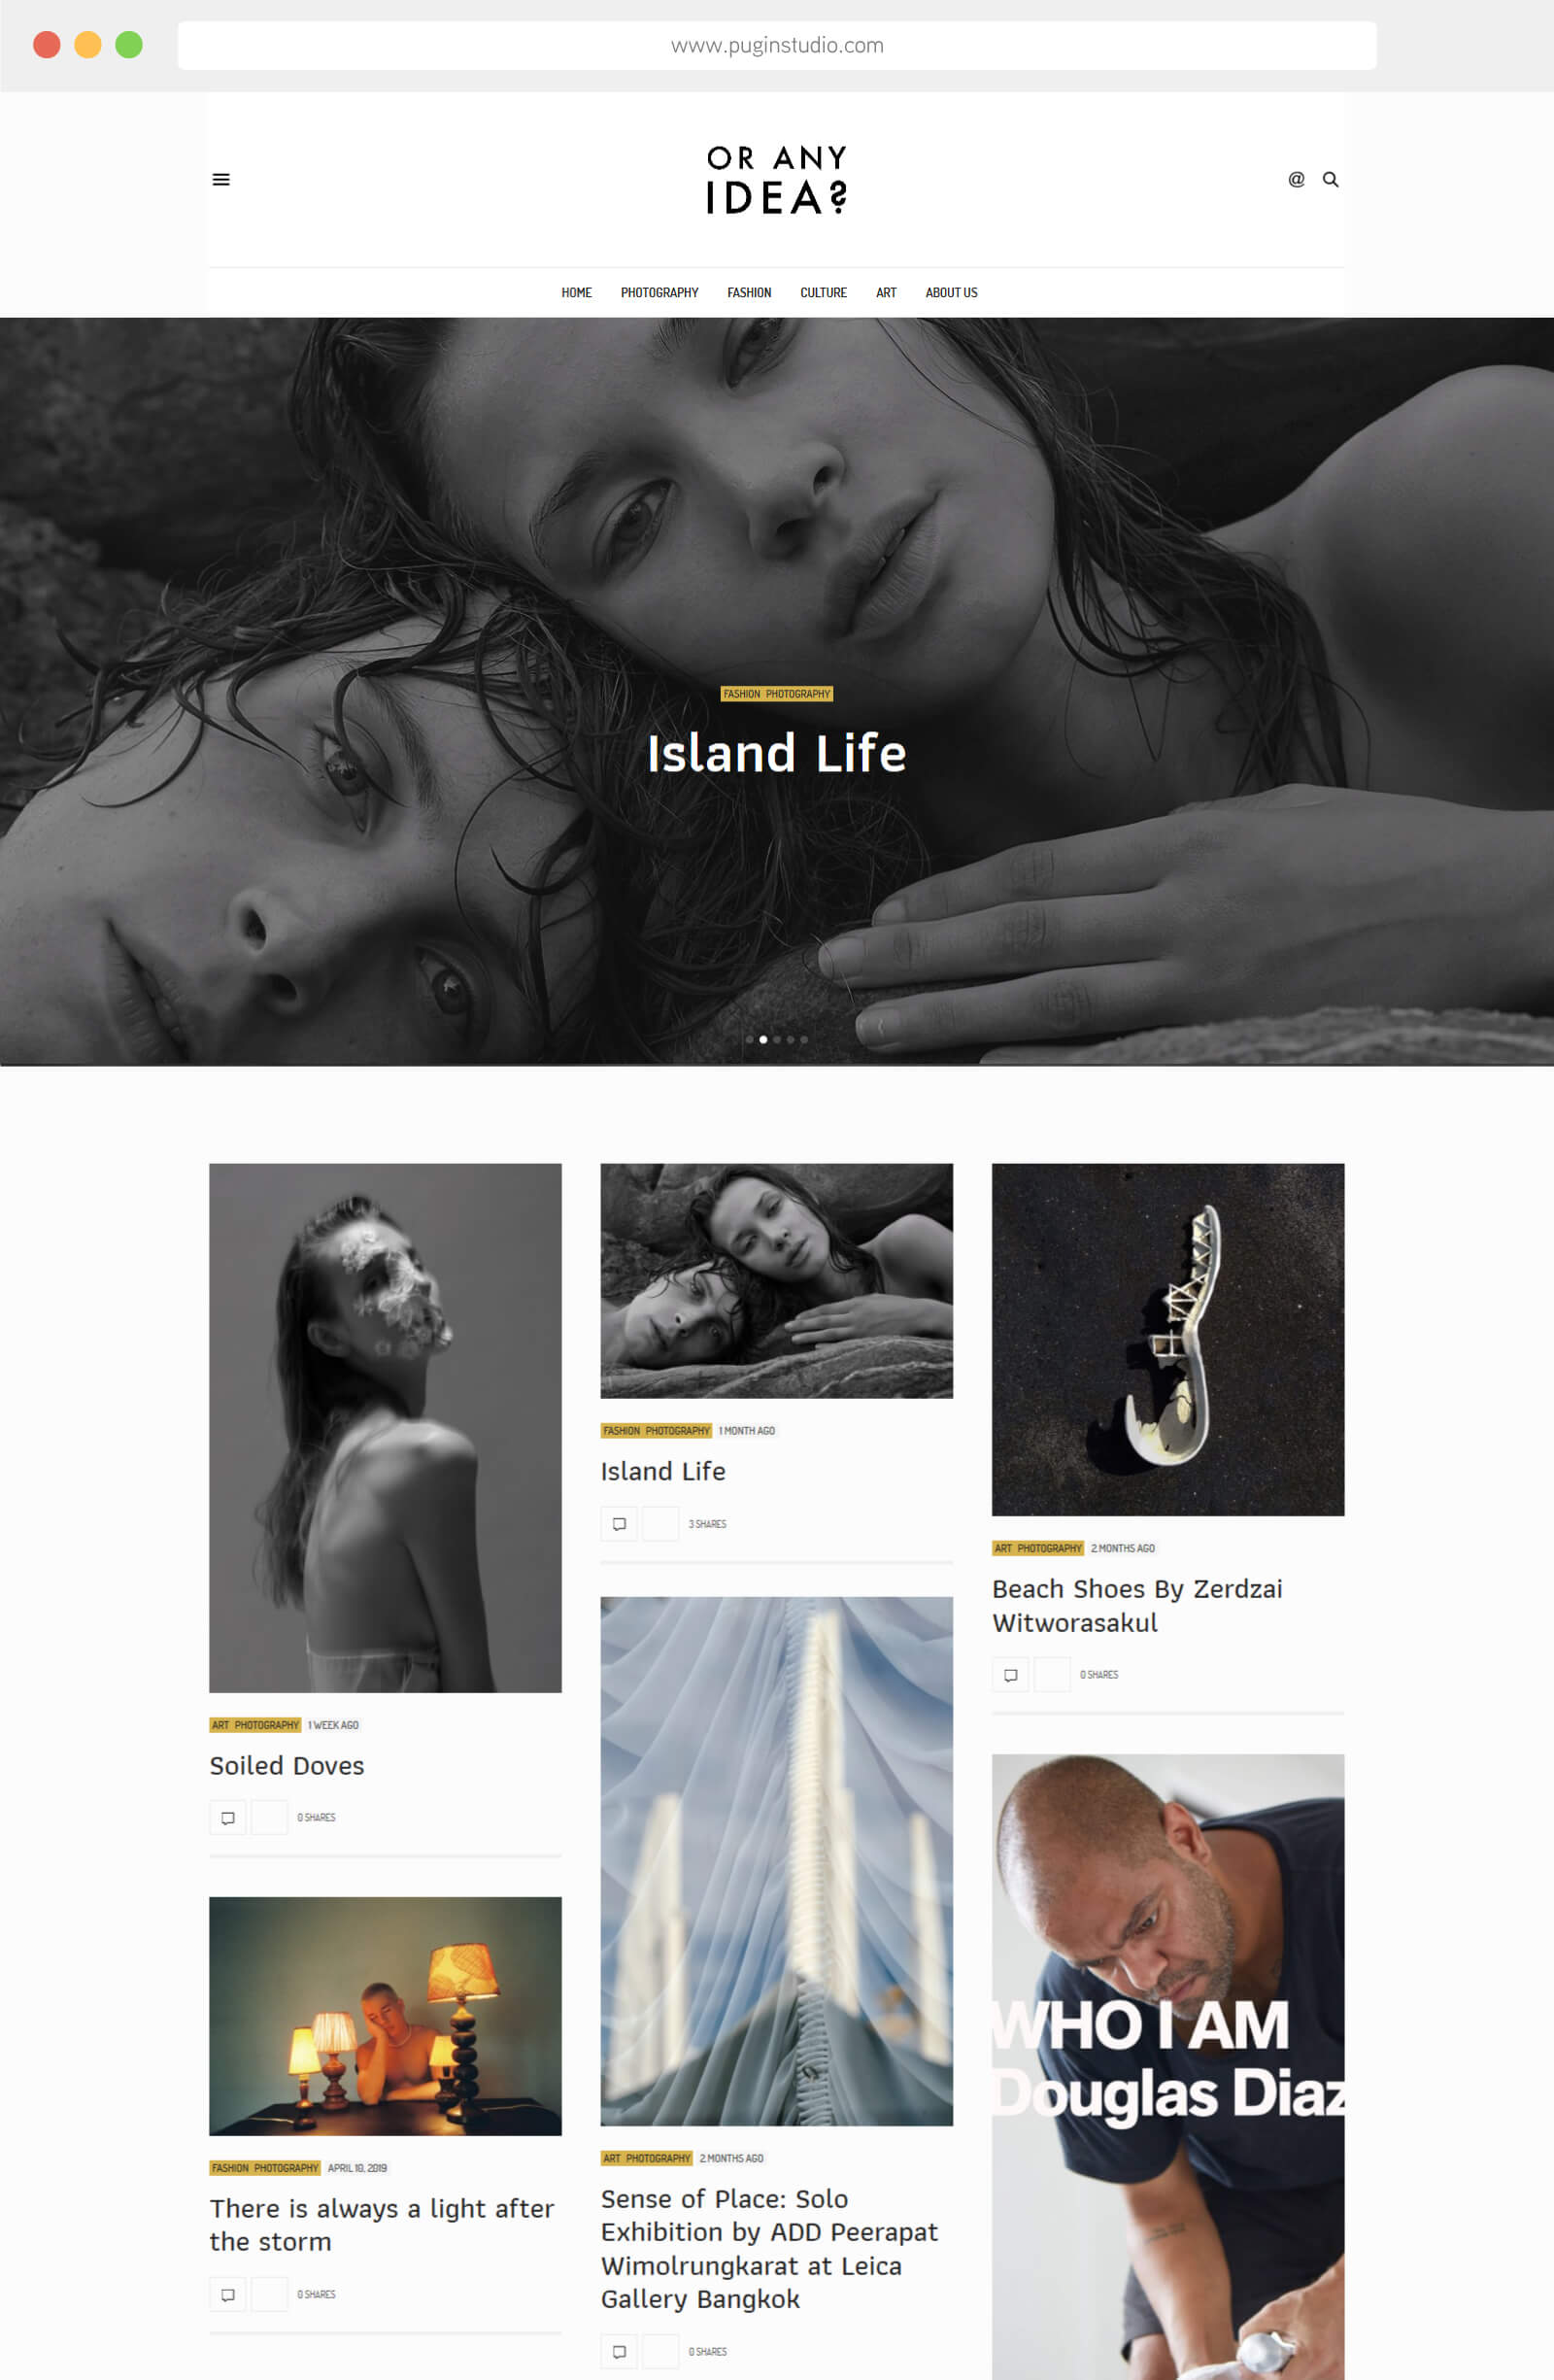Click comment icon under light after the storm
This screenshot has height=2380, width=1554.
coord(228,2294)
